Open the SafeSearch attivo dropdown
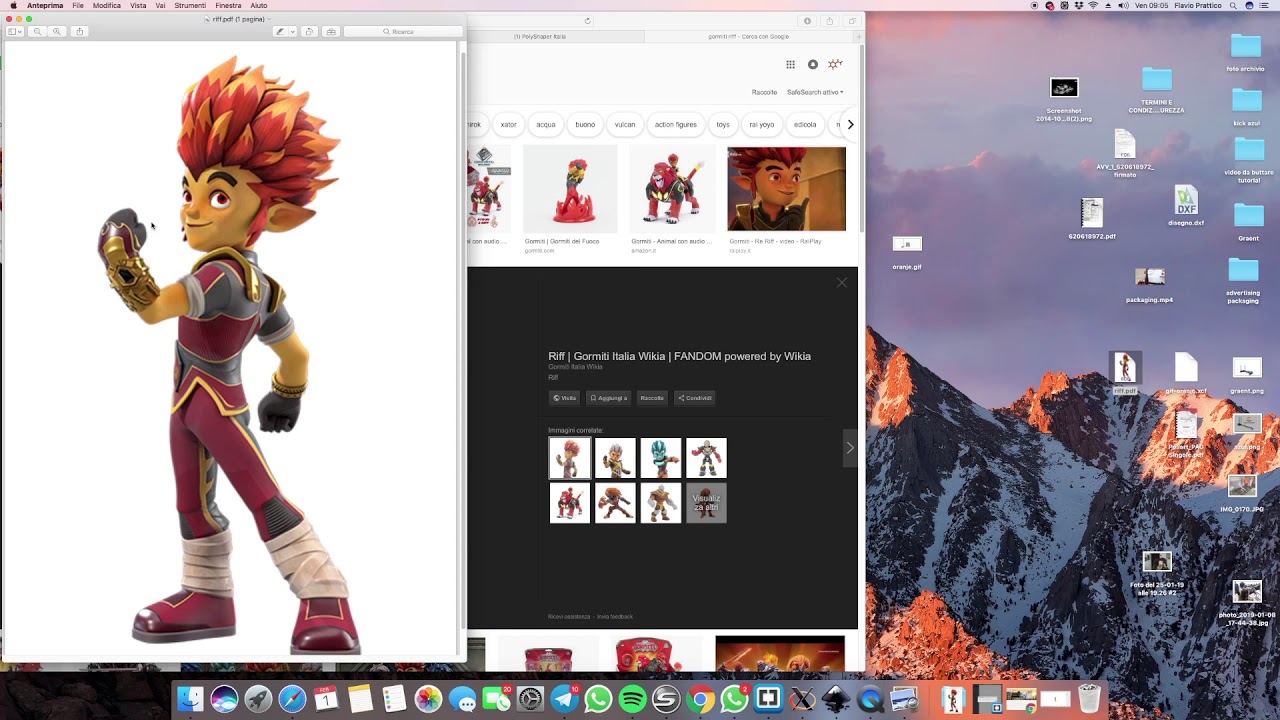1280x720 pixels. pyautogui.click(x=815, y=92)
